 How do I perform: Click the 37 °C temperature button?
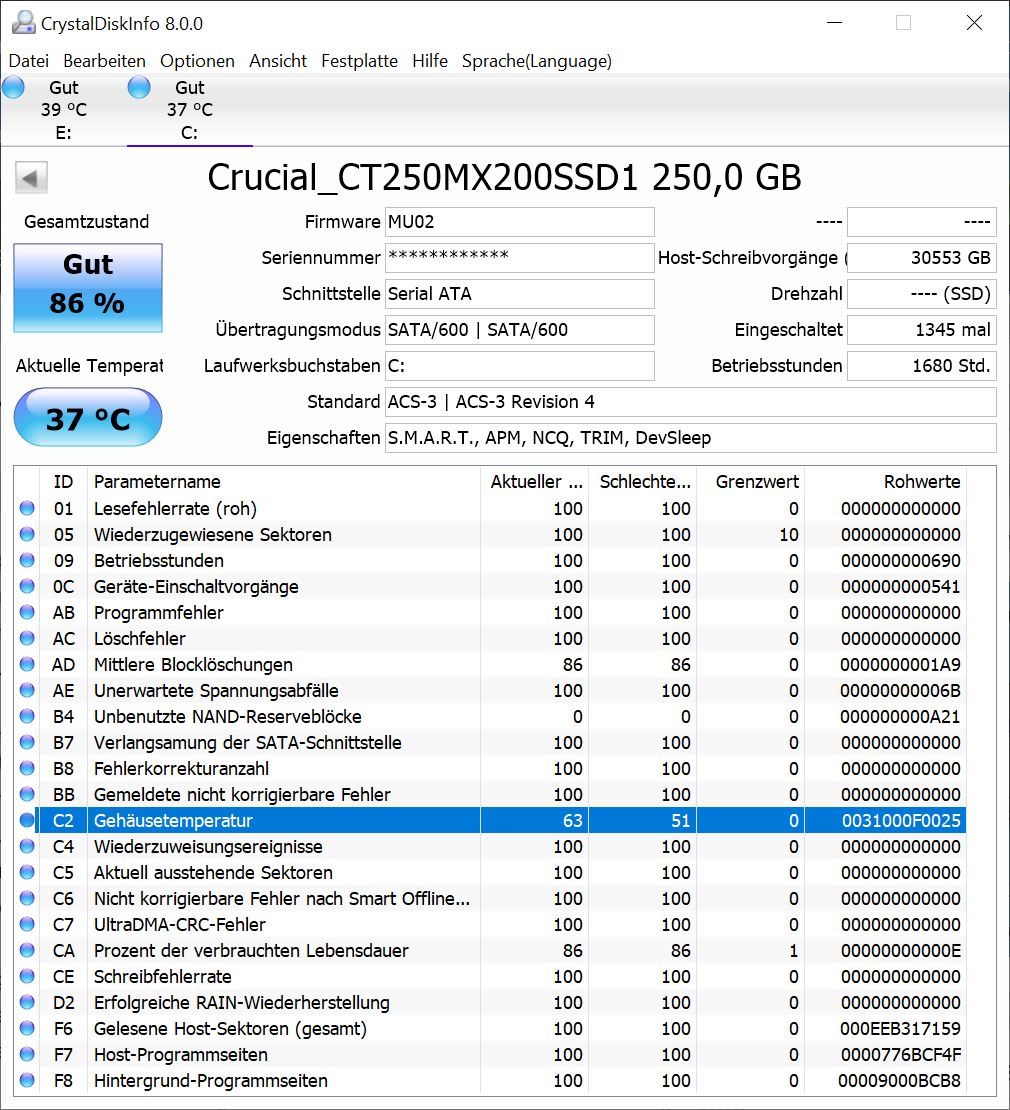click(88, 418)
